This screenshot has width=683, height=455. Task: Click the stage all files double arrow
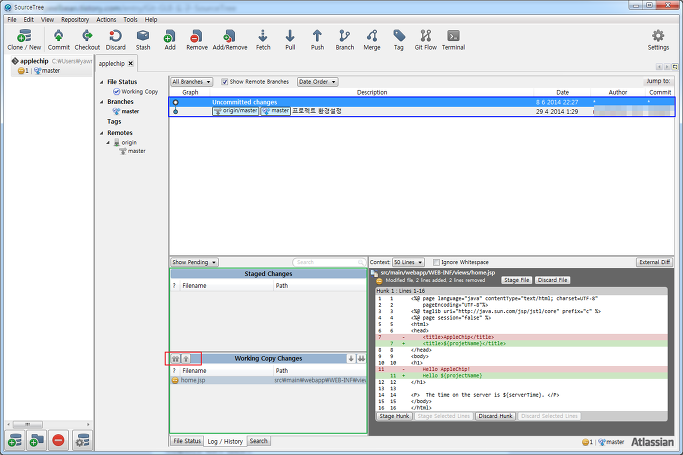tap(362, 358)
